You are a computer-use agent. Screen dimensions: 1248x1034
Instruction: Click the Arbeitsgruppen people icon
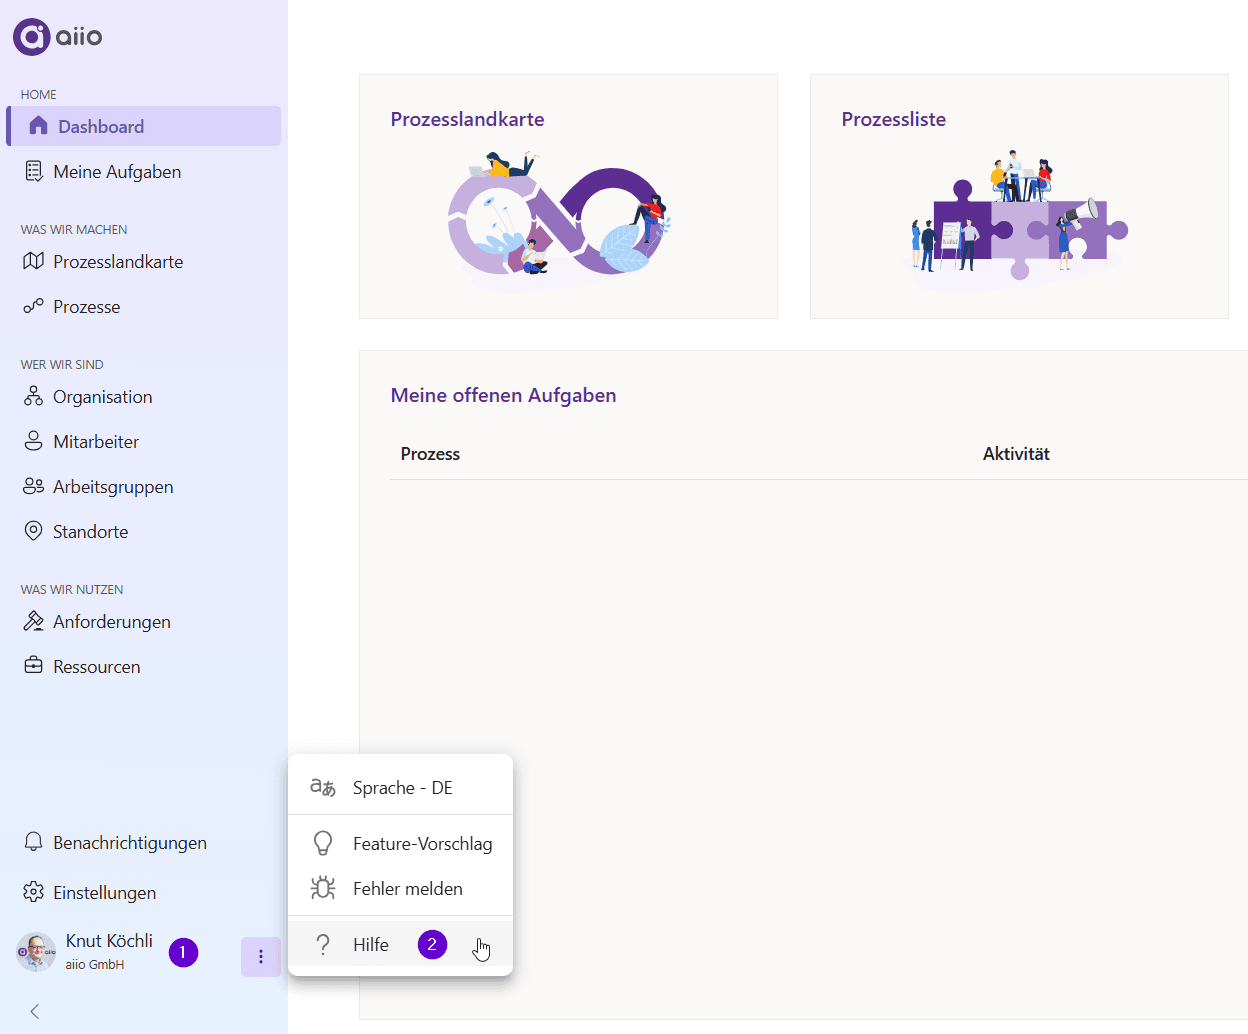33,486
